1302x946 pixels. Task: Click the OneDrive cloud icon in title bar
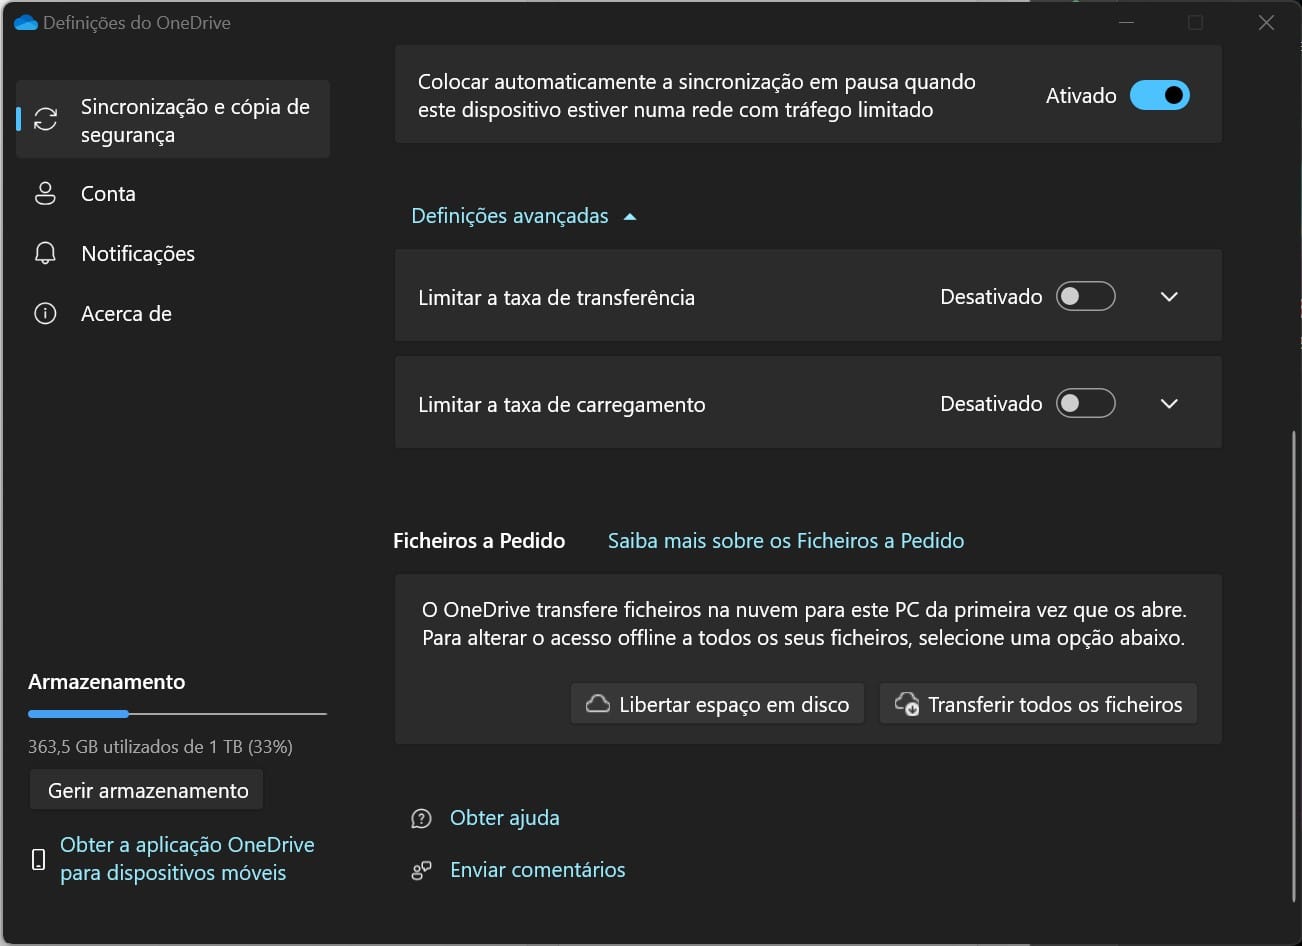(x=25, y=23)
